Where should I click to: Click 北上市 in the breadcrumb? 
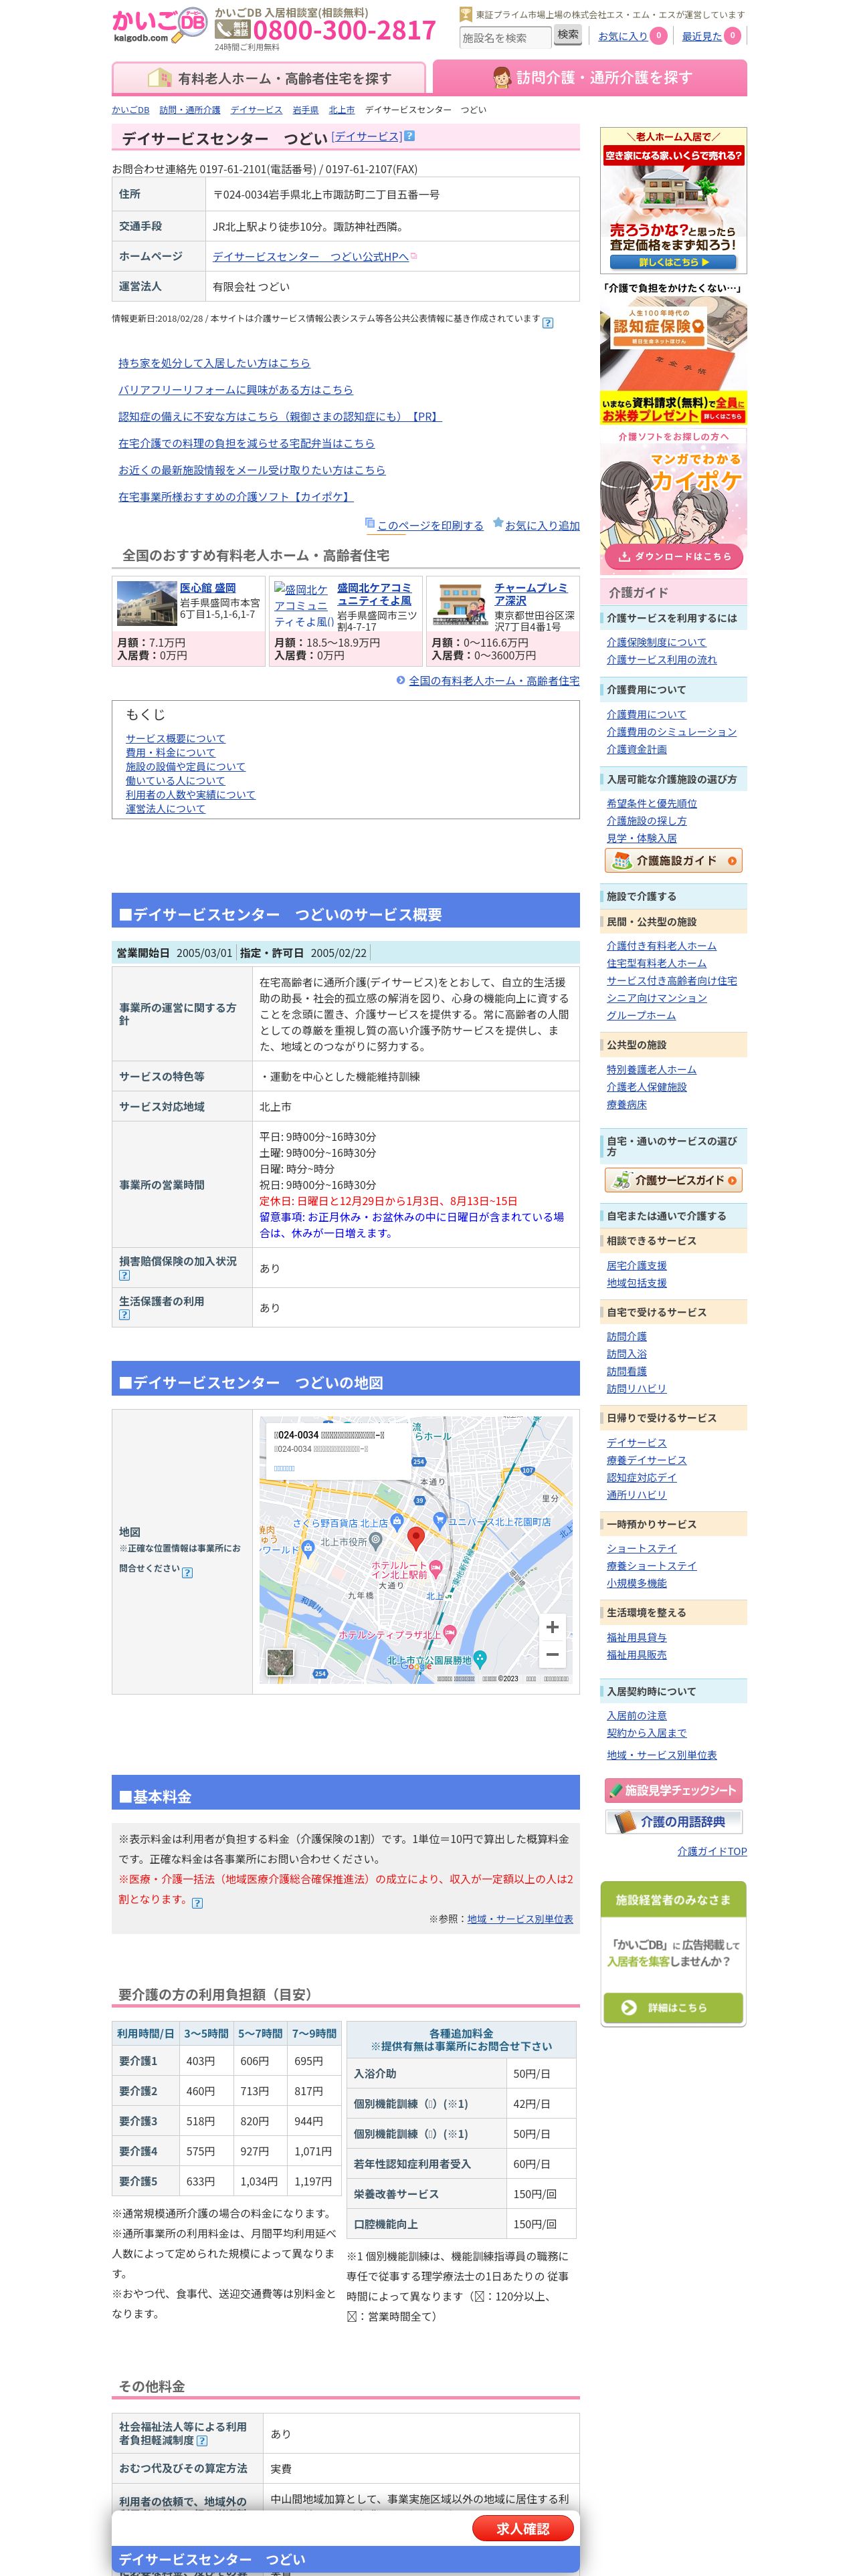point(342,110)
